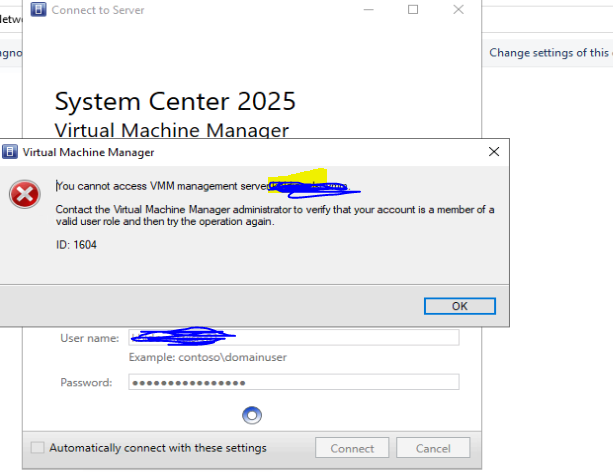Image resolution: width=613 pixels, height=474 pixels.
Task: Click 'You cannot access VMM management server' text
Action: click(x=163, y=186)
